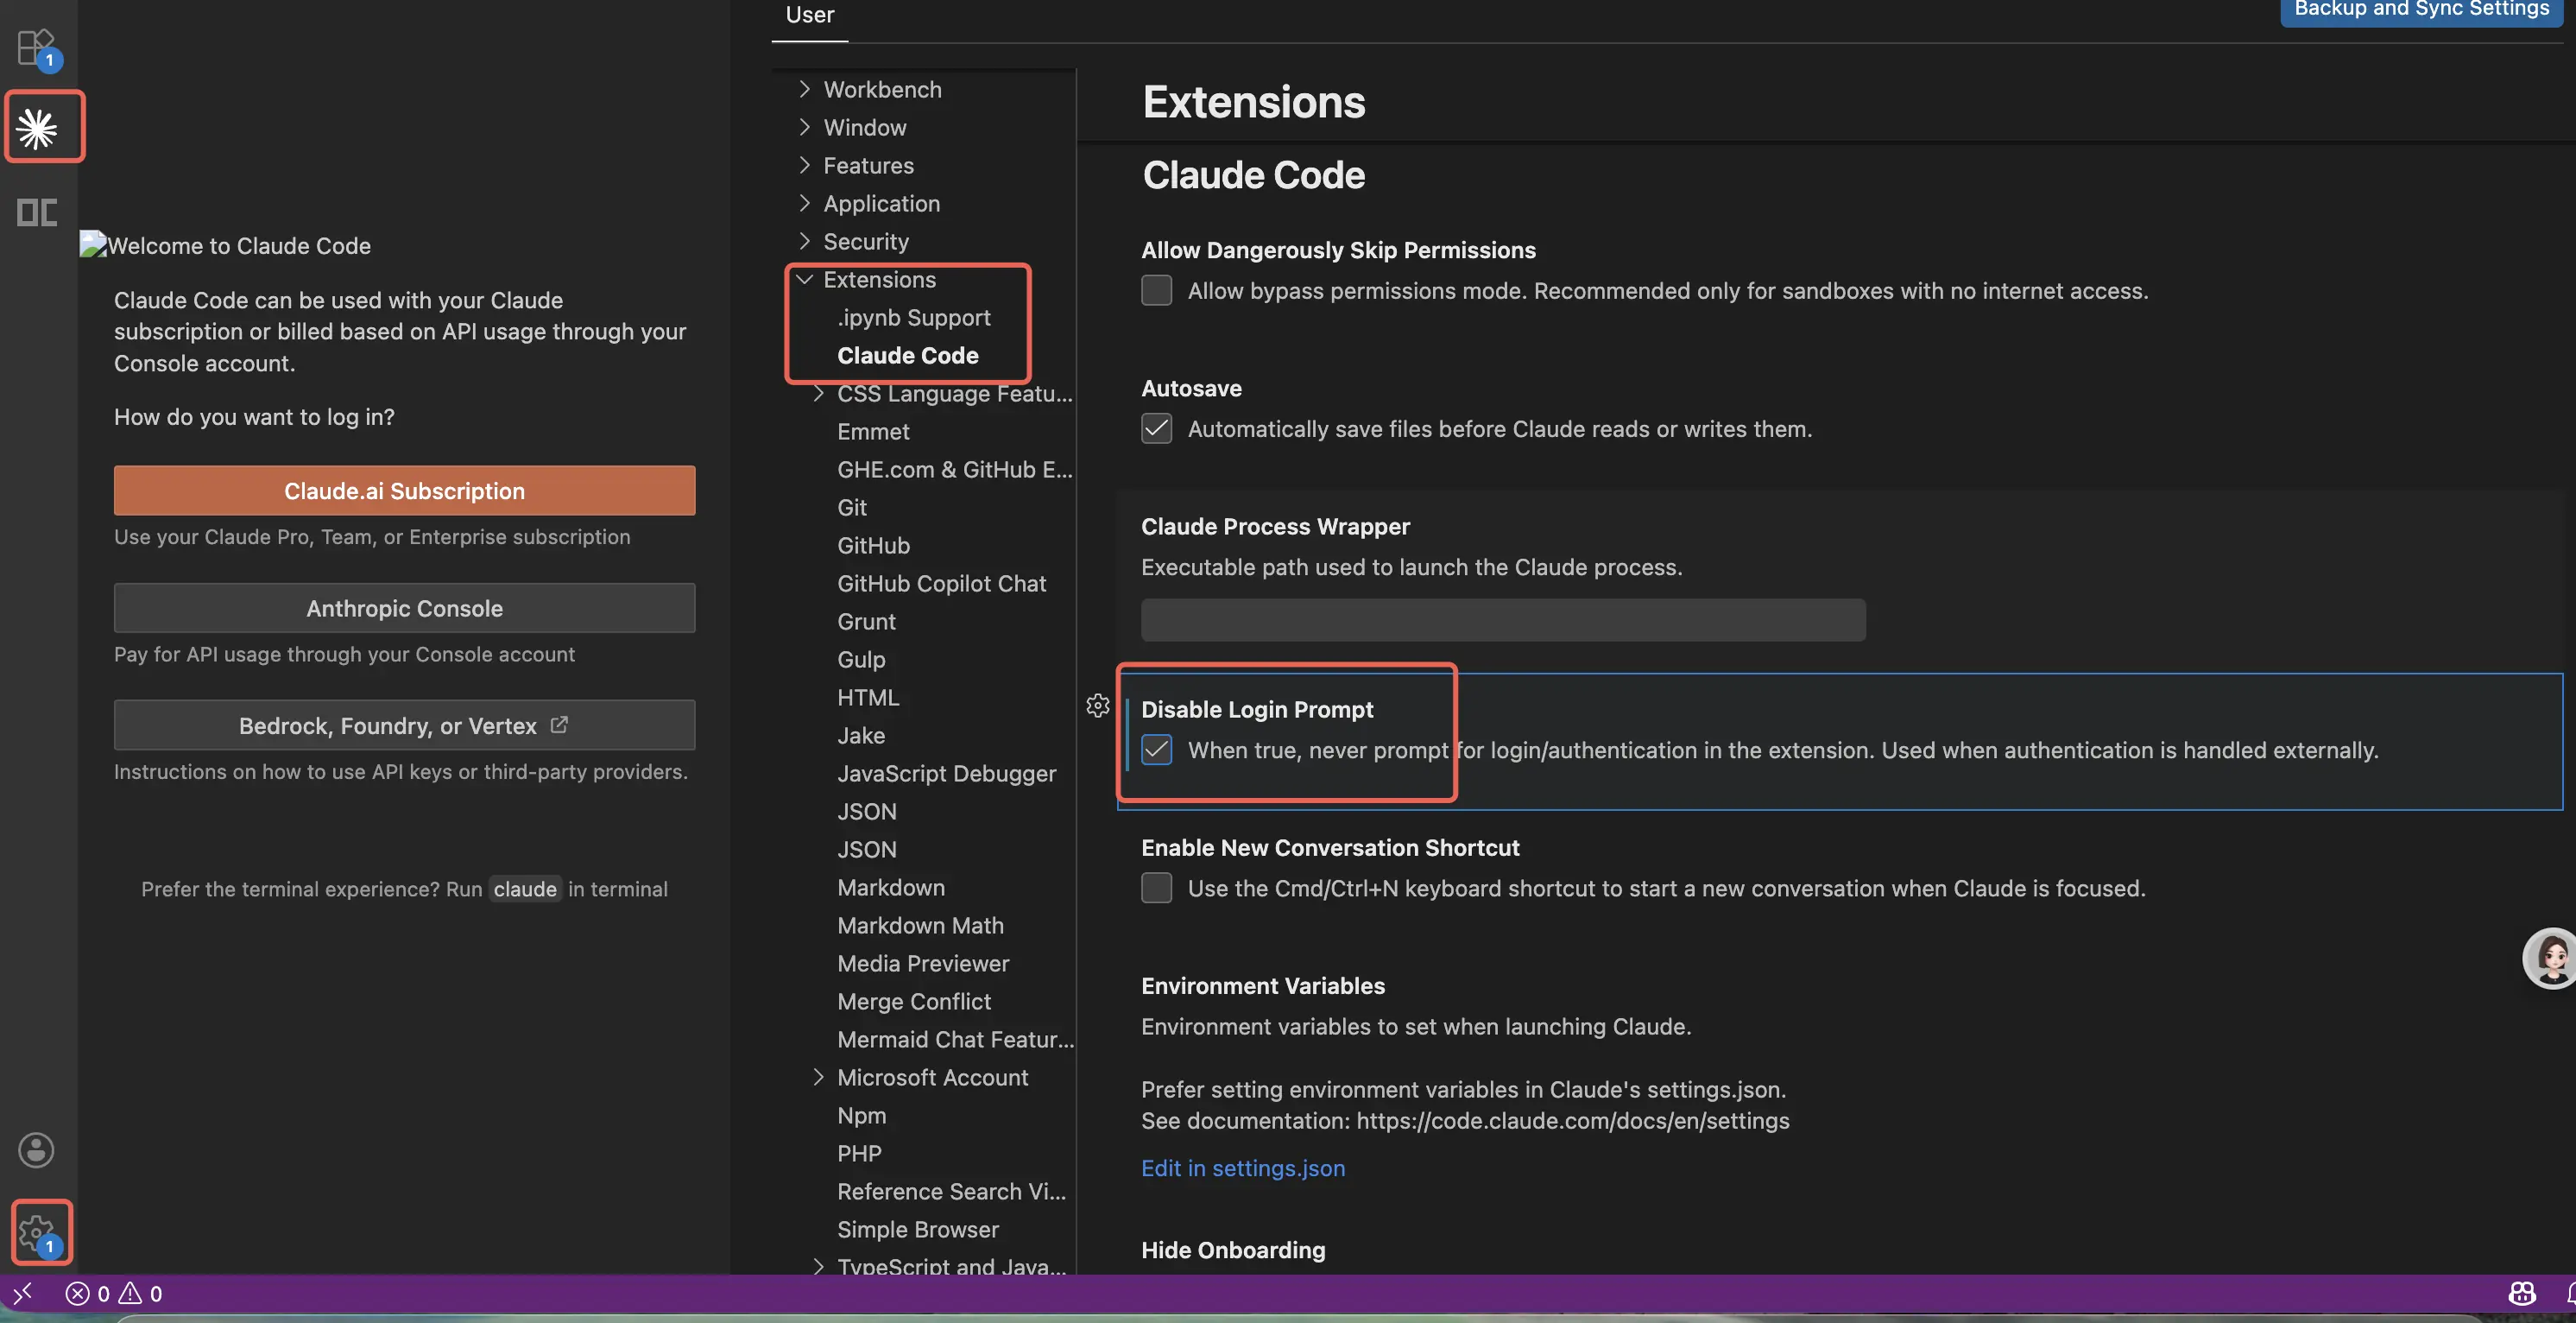The image size is (2576, 1323).
Task: Open the remote window status bar icon
Action: (x=22, y=1294)
